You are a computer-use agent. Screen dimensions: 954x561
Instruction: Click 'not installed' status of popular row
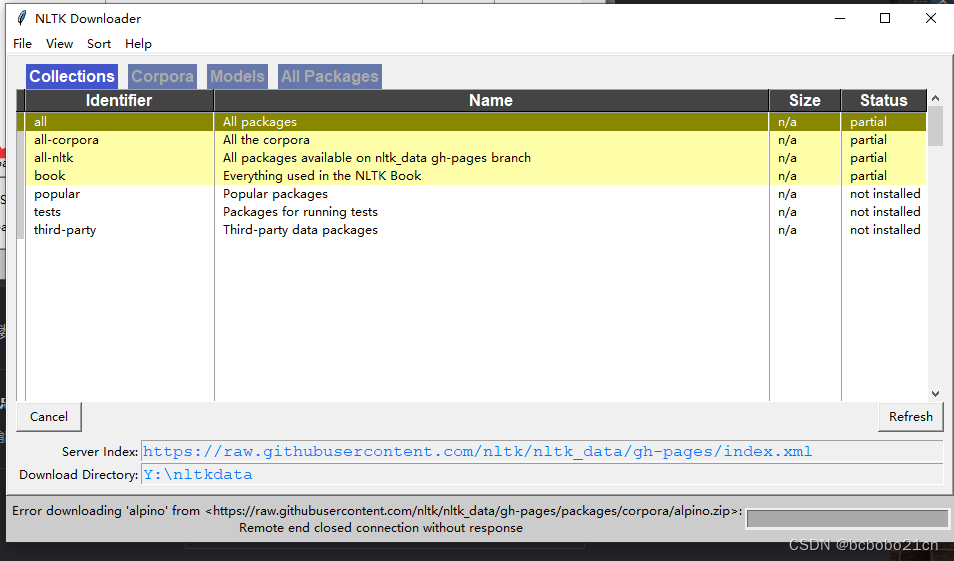tap(885, 194)
